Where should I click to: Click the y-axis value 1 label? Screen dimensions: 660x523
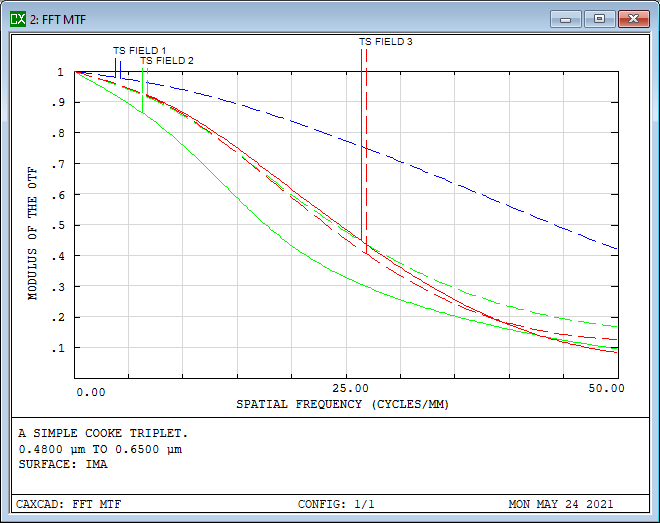[x=61, y=72]
